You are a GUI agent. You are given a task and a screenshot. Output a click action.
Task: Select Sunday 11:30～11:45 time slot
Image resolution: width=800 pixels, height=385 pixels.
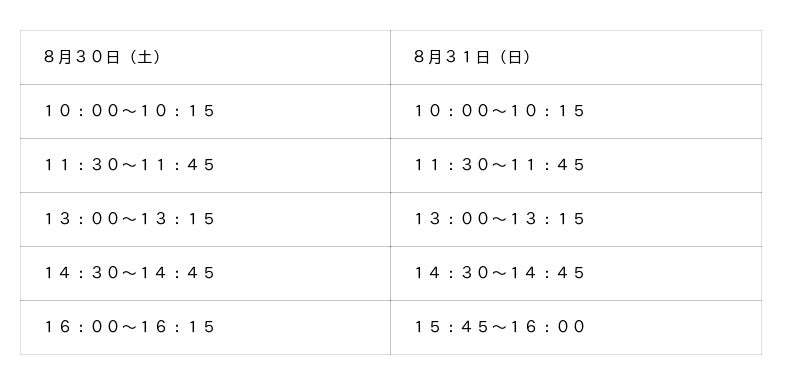(576, 165)
